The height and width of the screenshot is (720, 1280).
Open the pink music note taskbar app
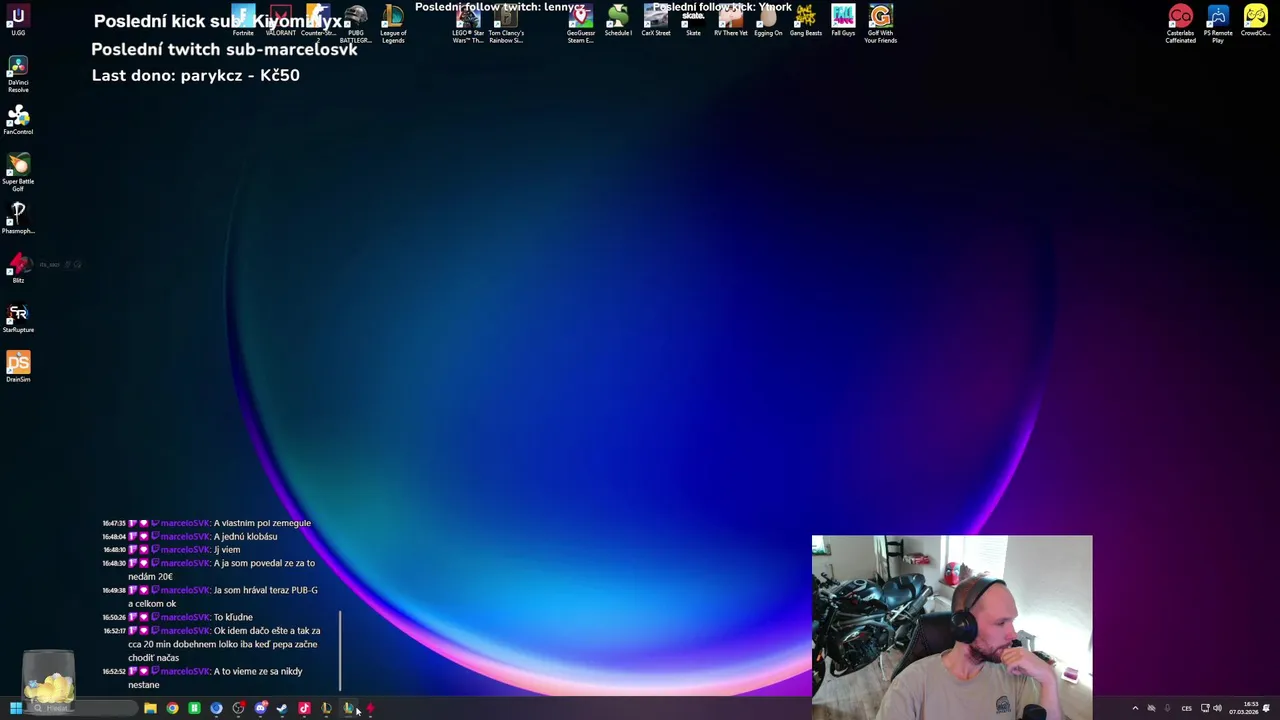click(x=304, y=708)
